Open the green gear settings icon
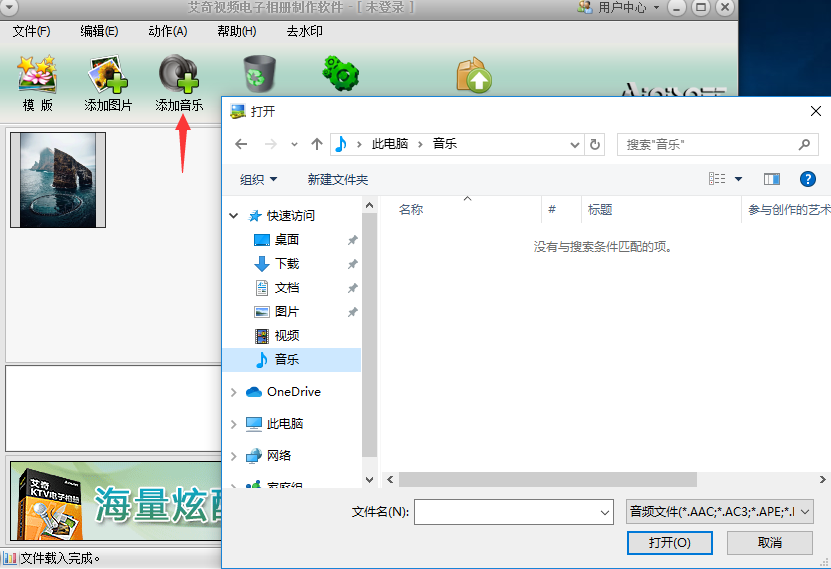Image resolution: width=831 pixels, height=569 pixels. [340, 74]
